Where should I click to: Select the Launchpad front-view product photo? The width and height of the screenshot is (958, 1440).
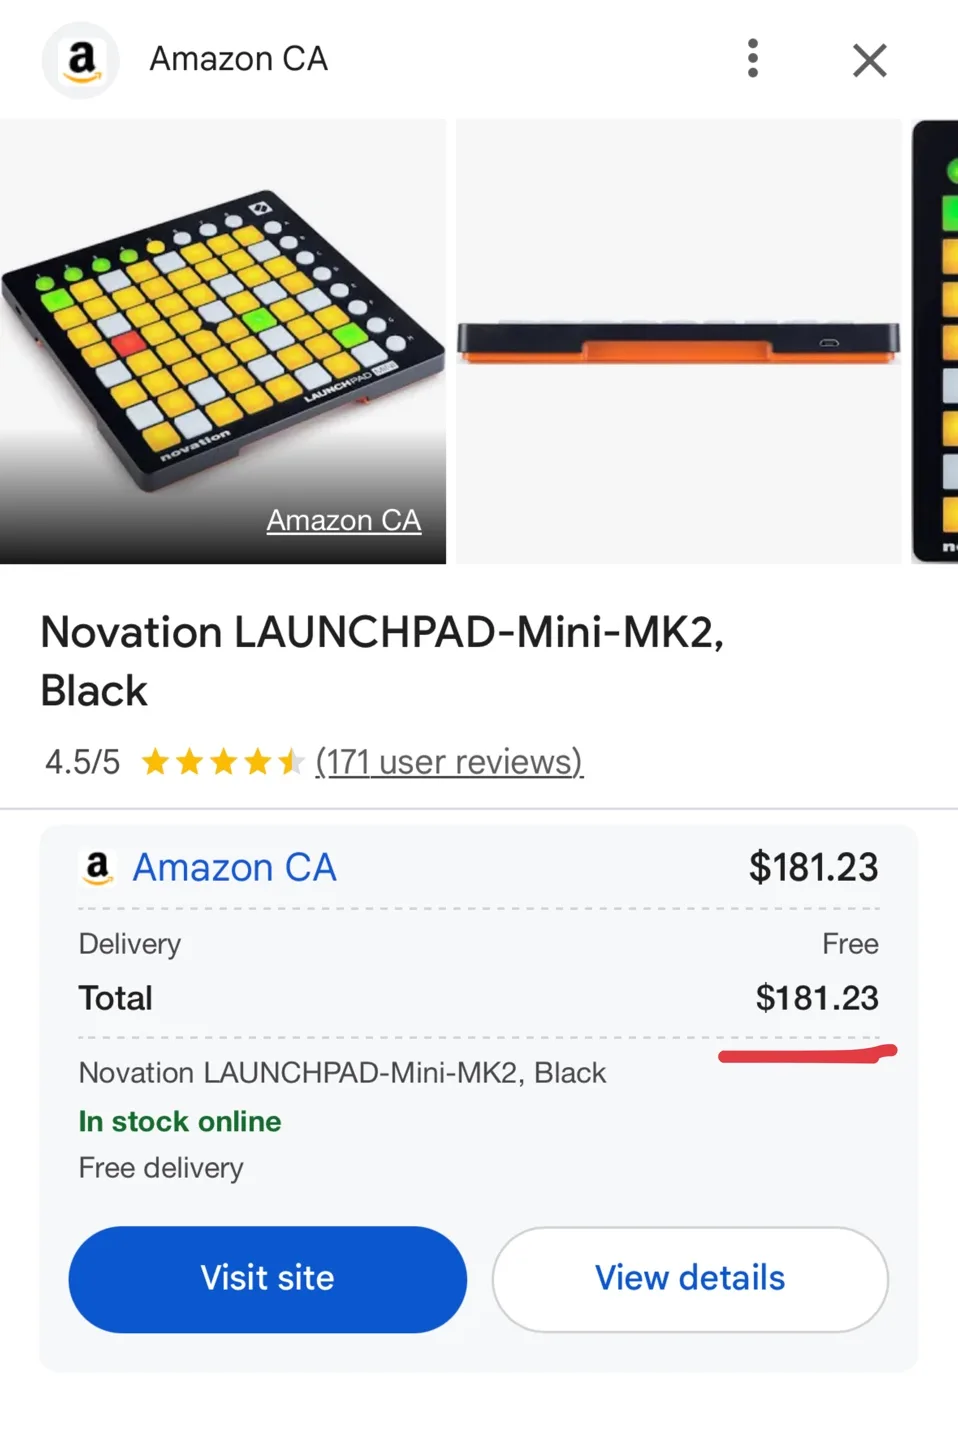tap(222, 340)
